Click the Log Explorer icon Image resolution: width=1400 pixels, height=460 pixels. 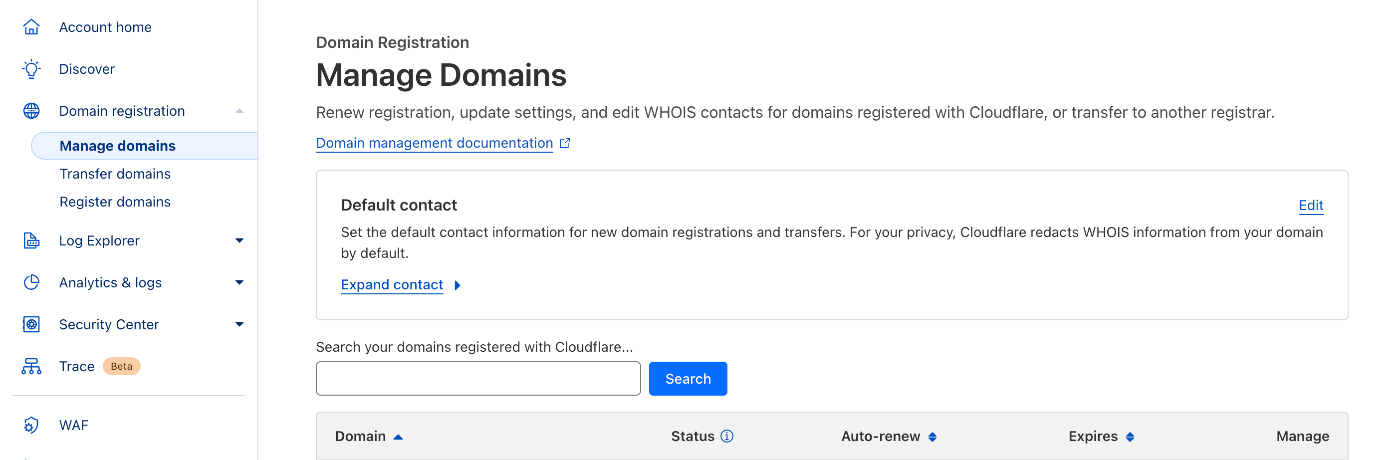point(32,241)
